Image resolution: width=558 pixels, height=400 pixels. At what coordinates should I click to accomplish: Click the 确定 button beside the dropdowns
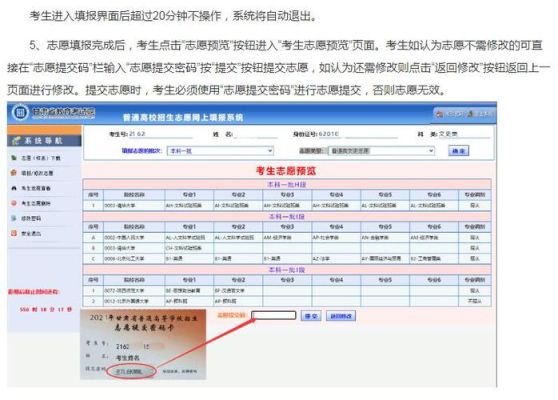point(459,151)
